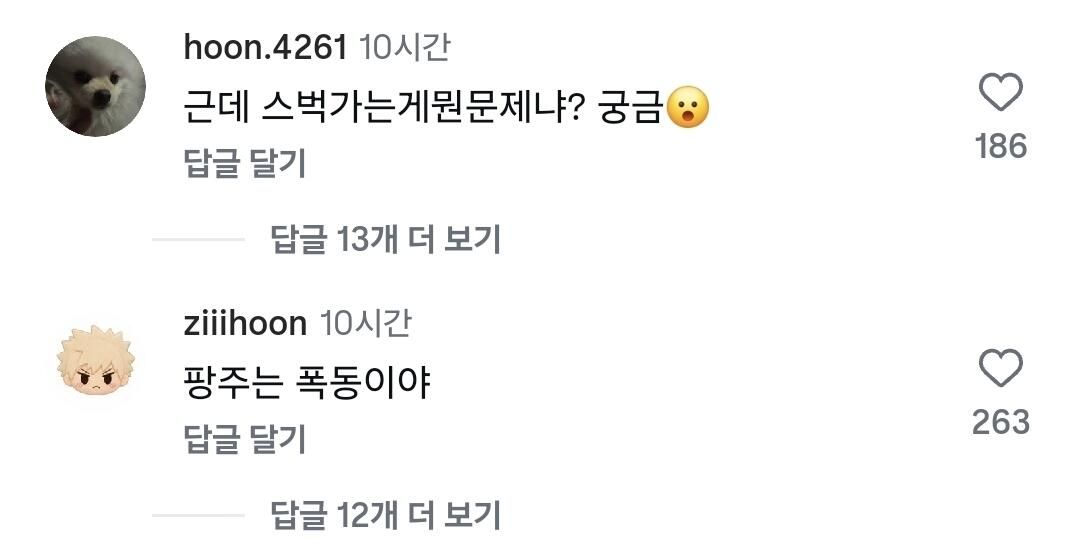Click the line beside 답글 13개 더 보기

[x=198, y=240]
